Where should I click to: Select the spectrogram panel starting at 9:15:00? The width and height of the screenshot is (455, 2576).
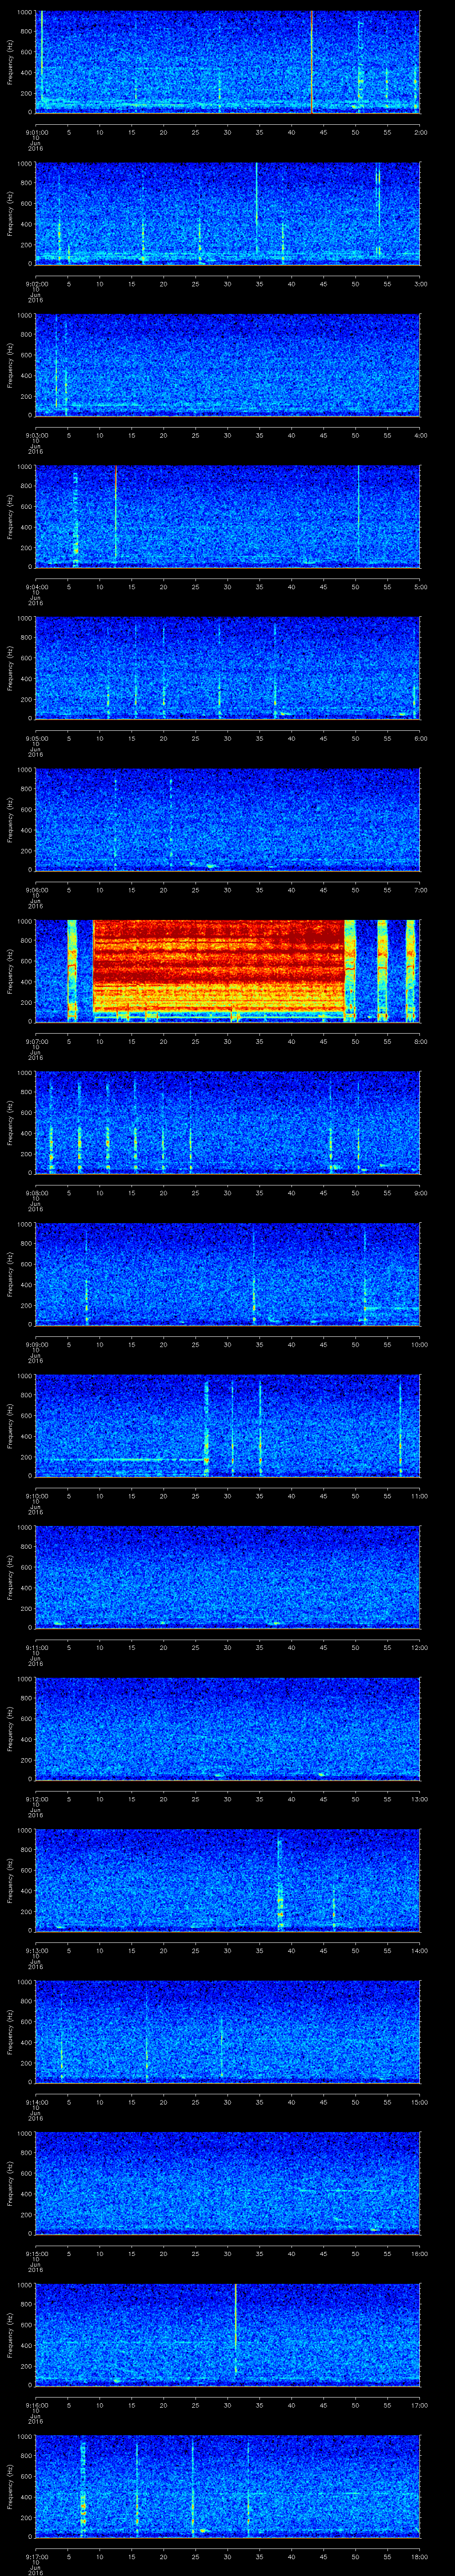pyautogui.click(x=227, y=2183)
